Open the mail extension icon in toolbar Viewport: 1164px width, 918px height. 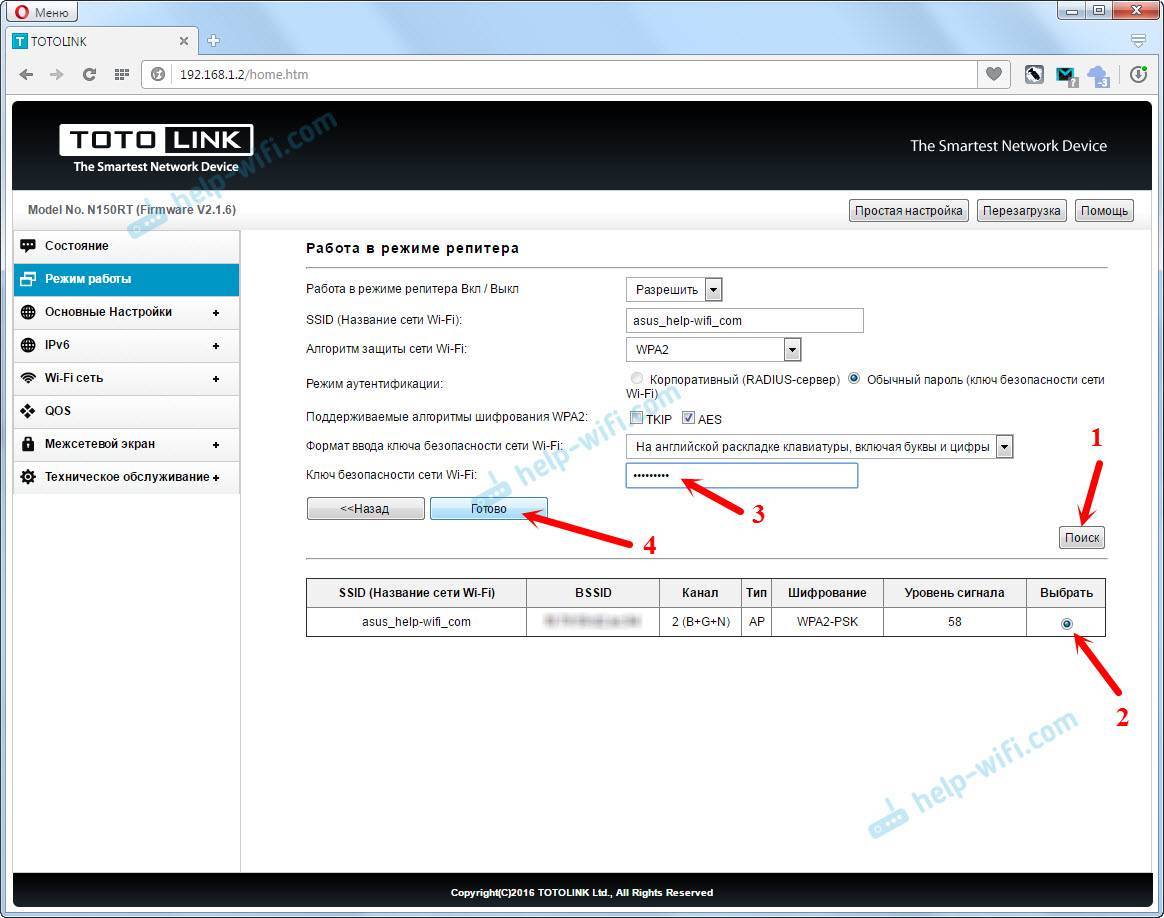pos(1066,75)
